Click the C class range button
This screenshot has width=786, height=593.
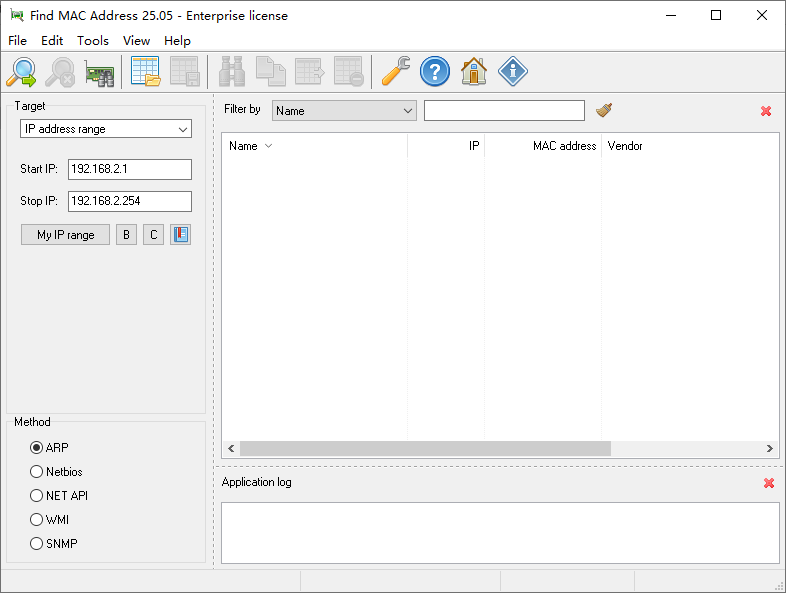point(153,235)
